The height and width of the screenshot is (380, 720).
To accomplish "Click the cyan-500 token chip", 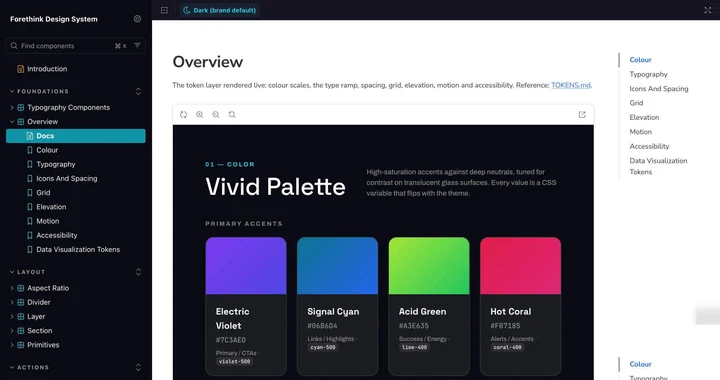I will click(x=323, y=347).
